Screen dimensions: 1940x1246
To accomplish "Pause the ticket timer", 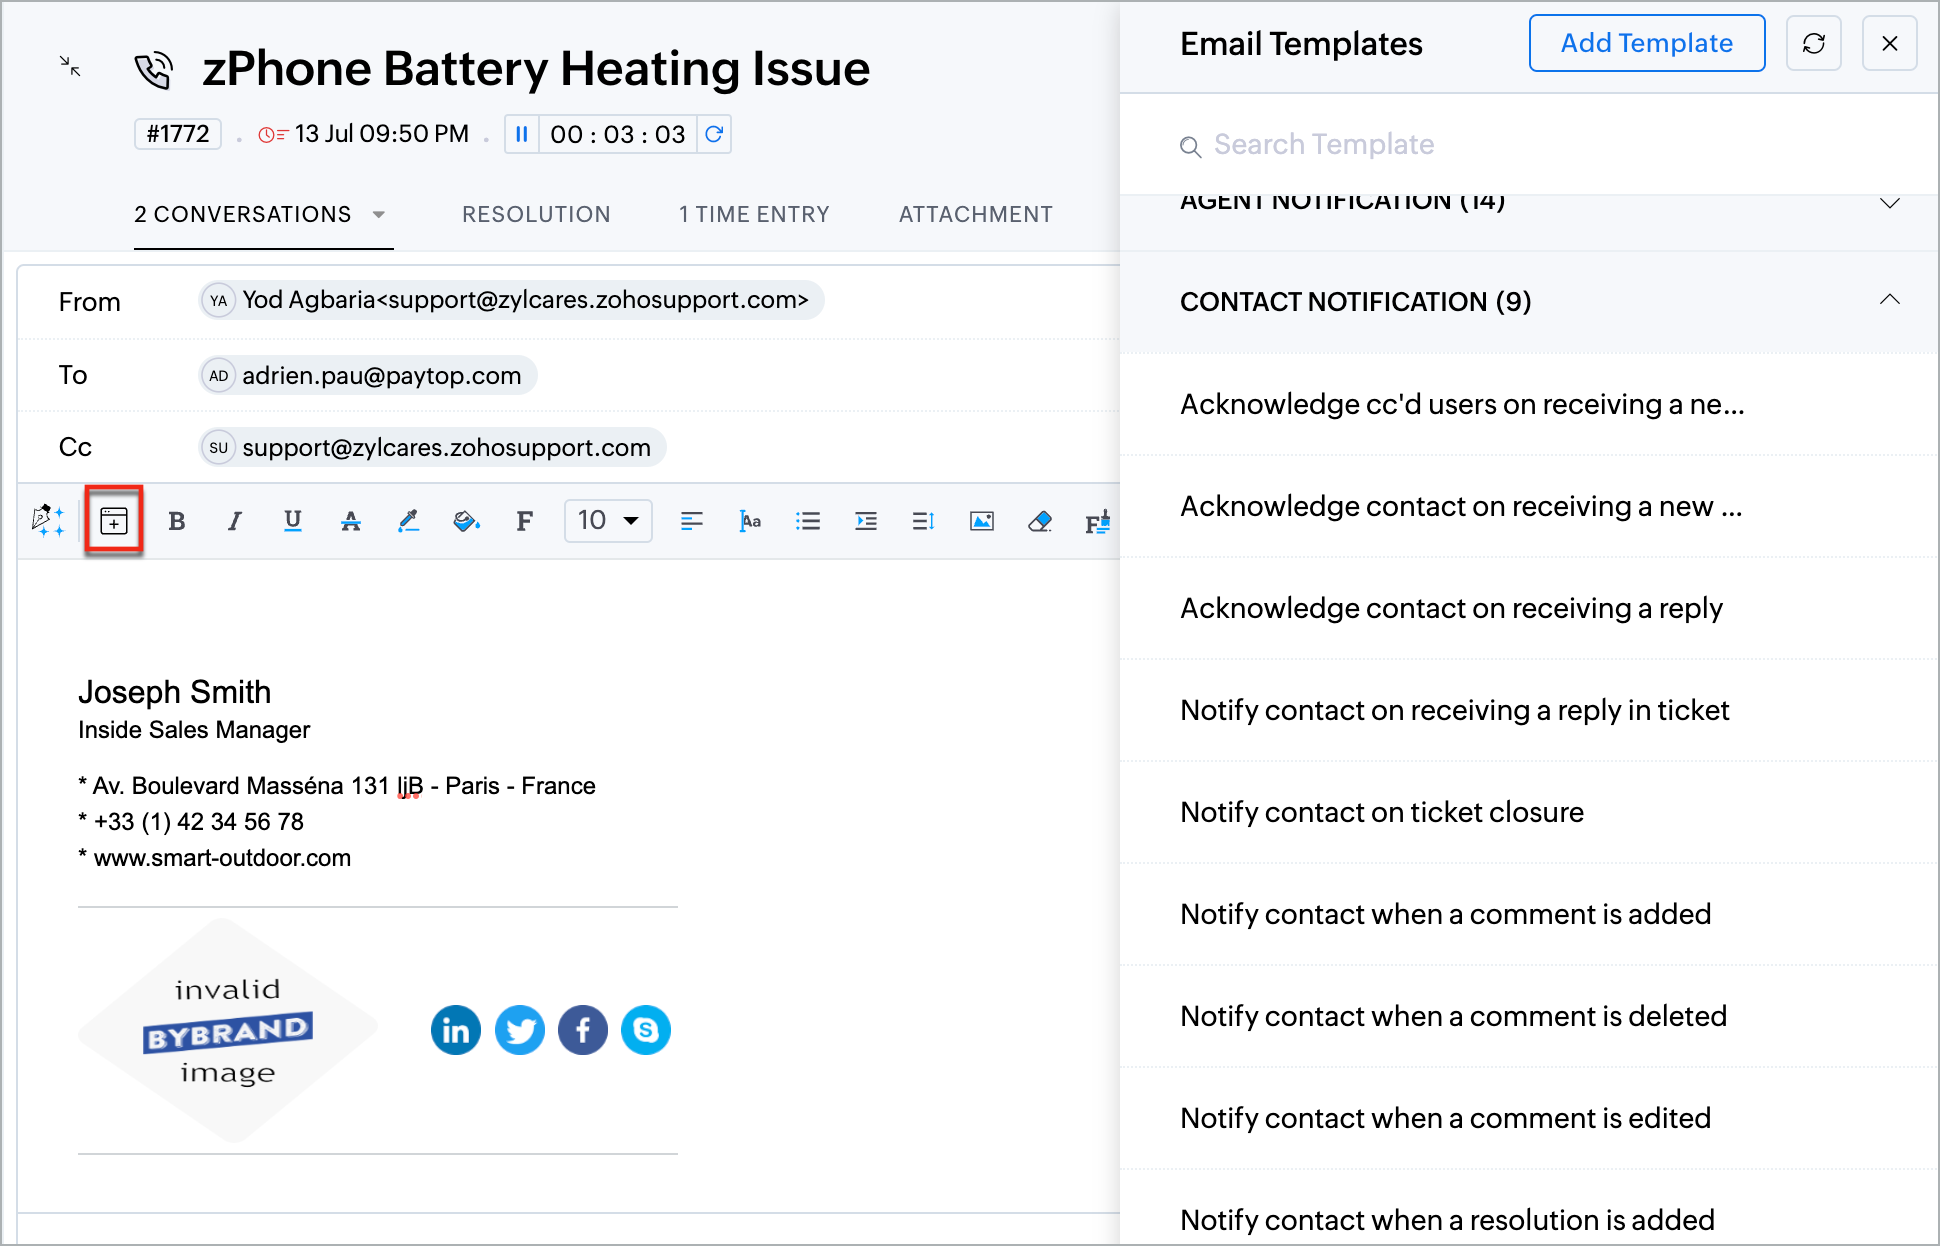I will pos(521,134).
